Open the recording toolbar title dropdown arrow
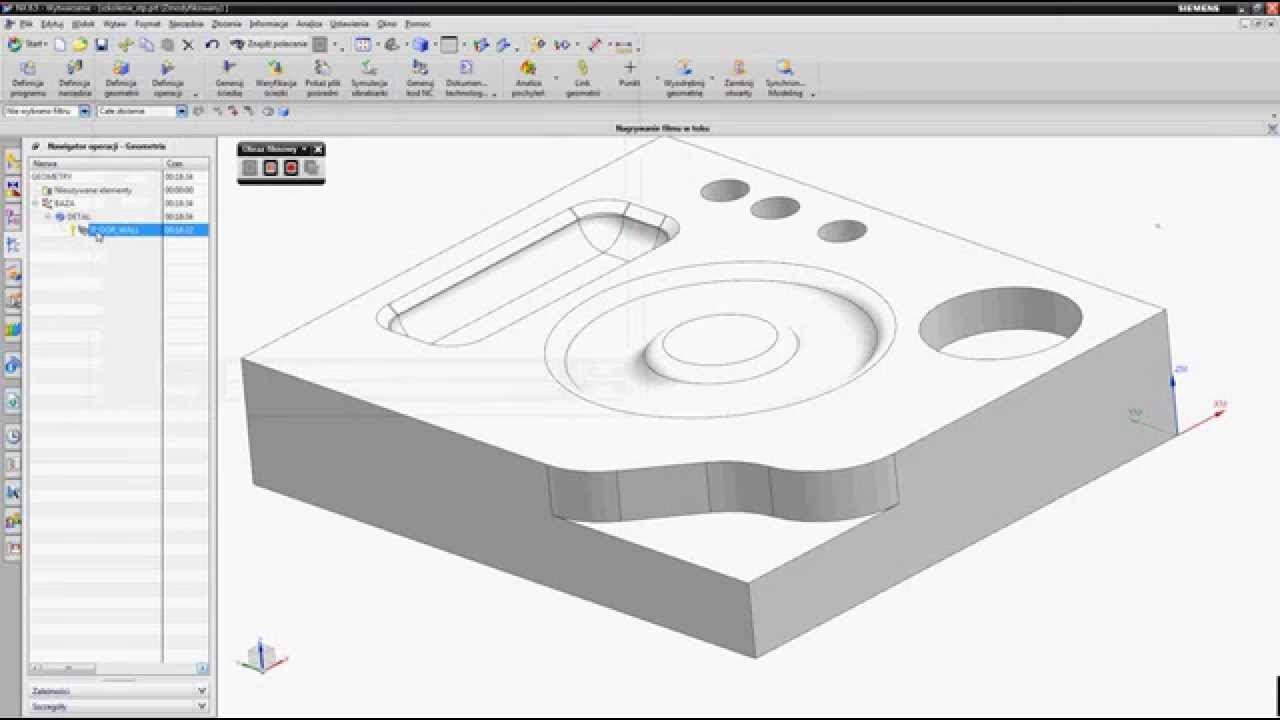The image size is (1280, 720). pos(304,149)
